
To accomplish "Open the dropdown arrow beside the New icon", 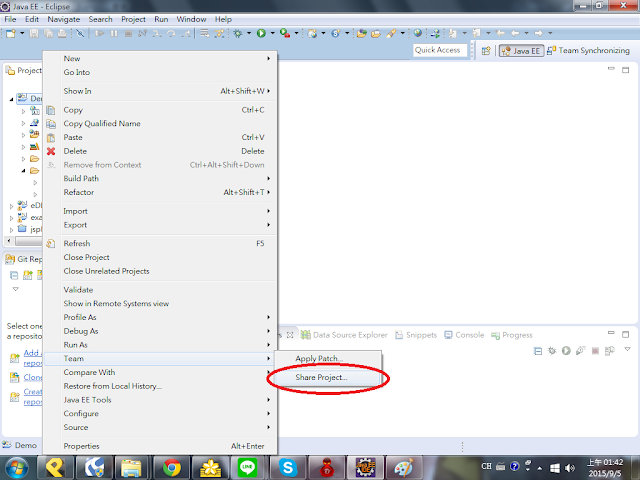I will point(22,33).
